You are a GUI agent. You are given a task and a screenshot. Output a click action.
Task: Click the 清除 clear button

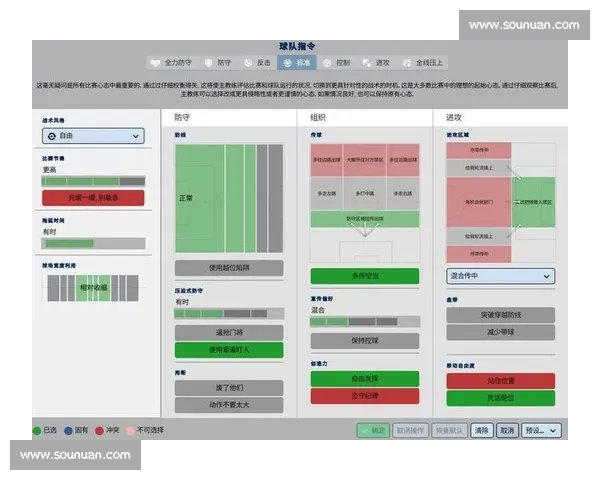(x=482, y=431)
